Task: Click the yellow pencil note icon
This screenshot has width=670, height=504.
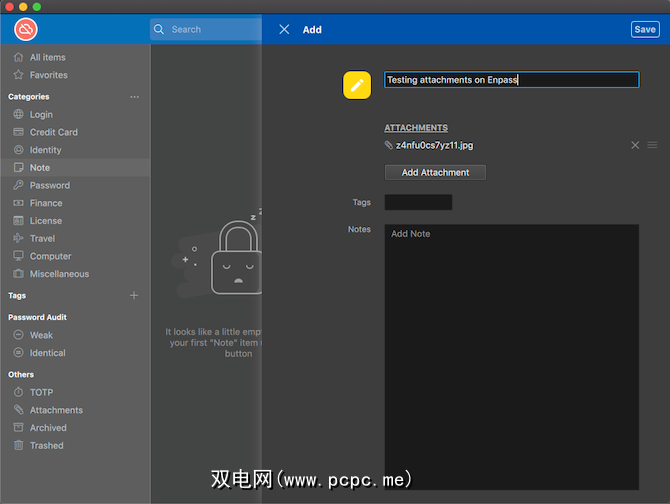Action: pyautogui.click(x=357, y=85)
